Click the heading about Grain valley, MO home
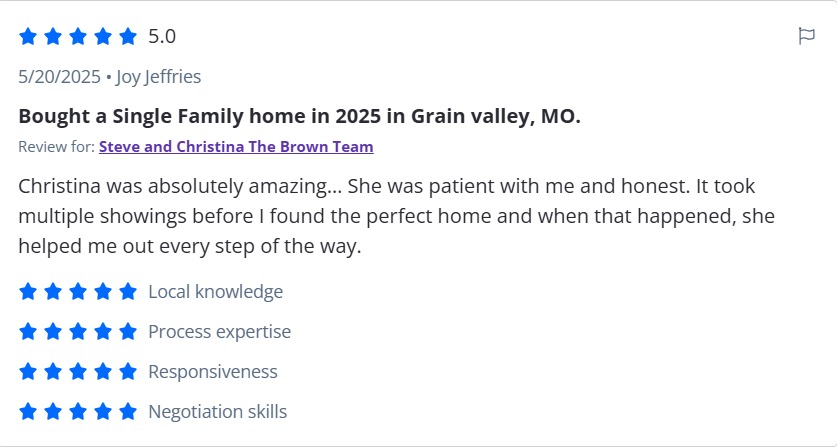 click(x=299, y=116)
